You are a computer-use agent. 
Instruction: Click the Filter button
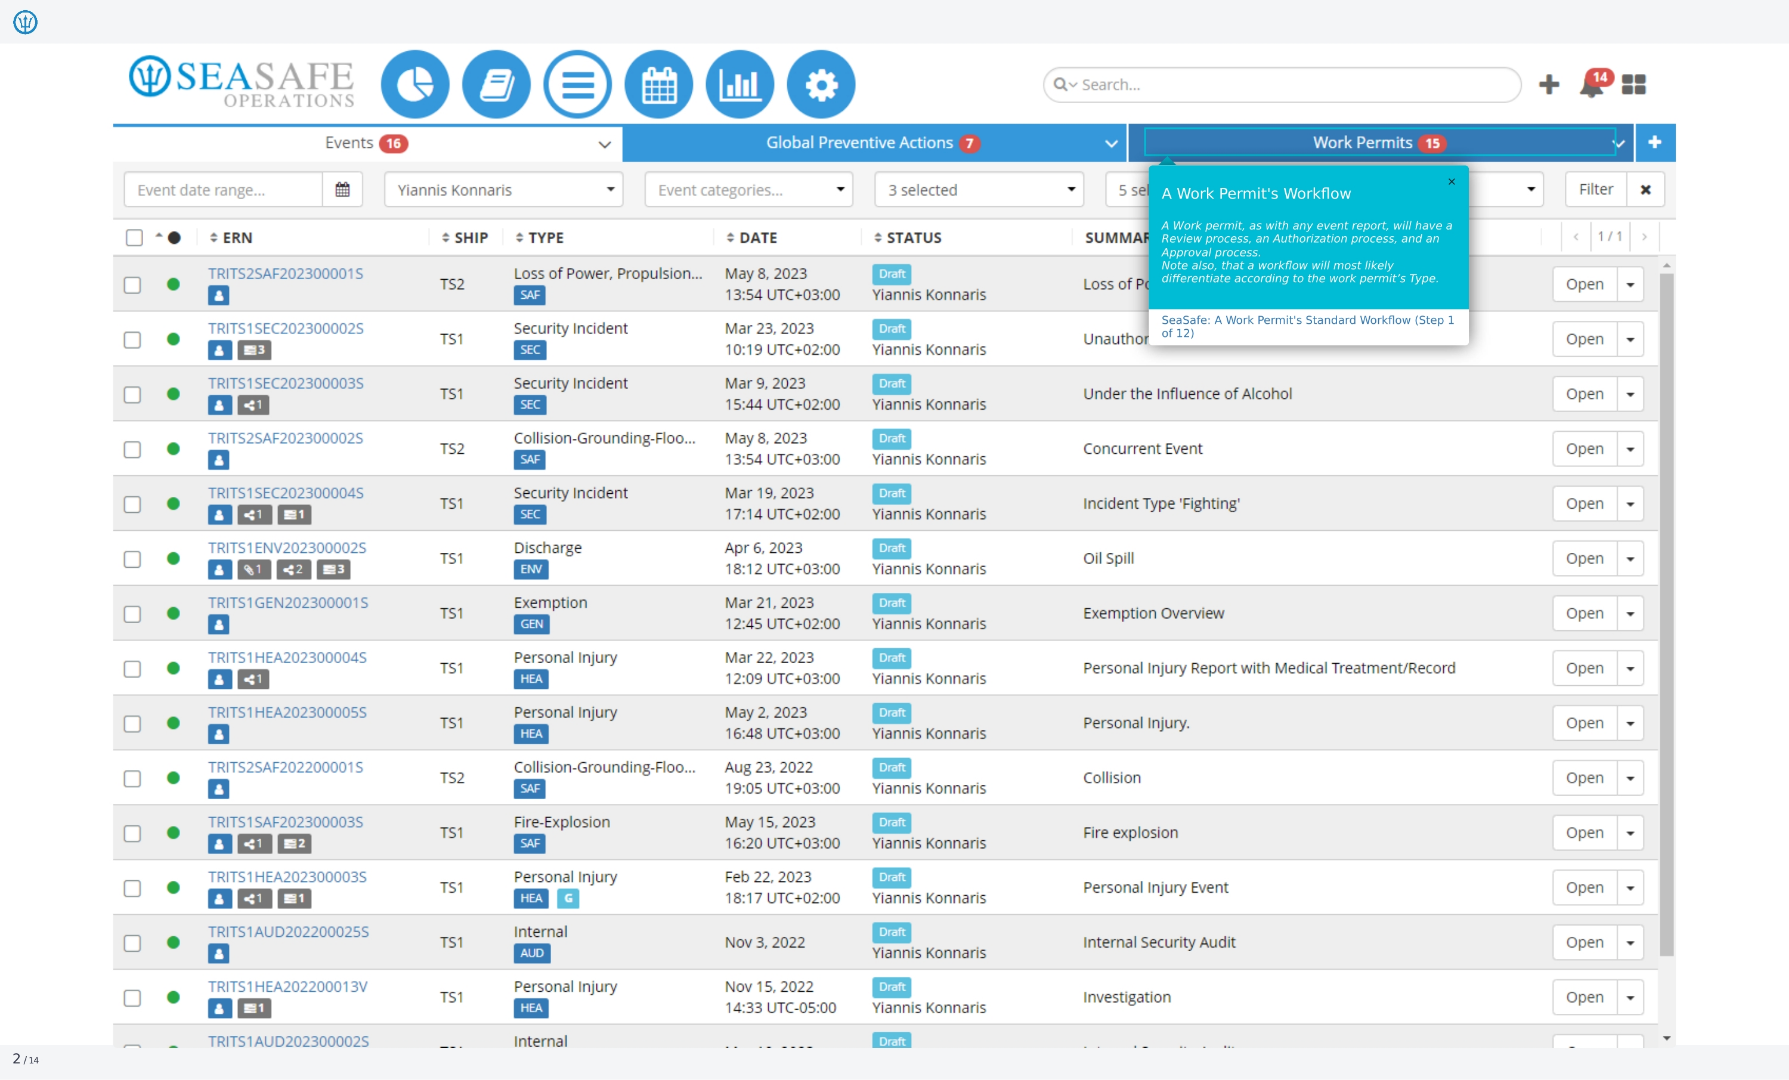tap(1595, 189)
